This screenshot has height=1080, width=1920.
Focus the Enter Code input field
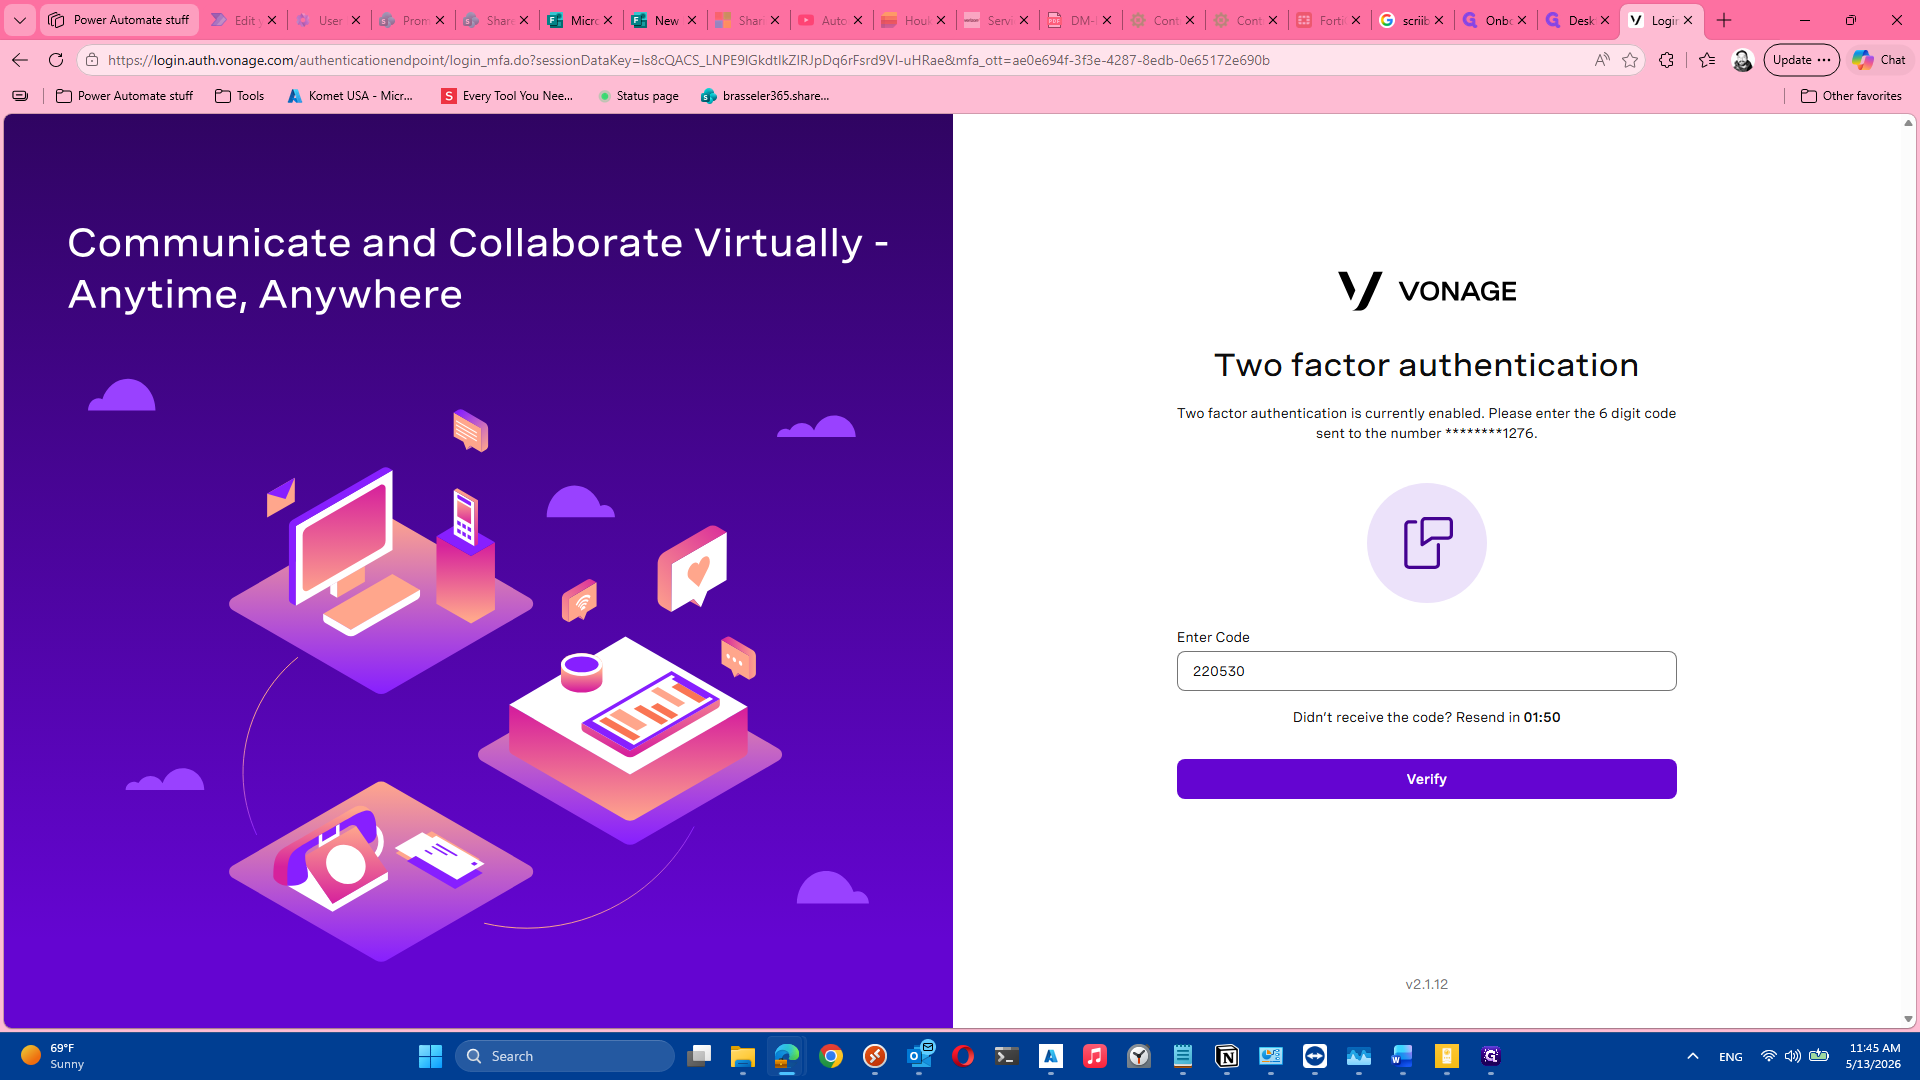coord(1426,671)
